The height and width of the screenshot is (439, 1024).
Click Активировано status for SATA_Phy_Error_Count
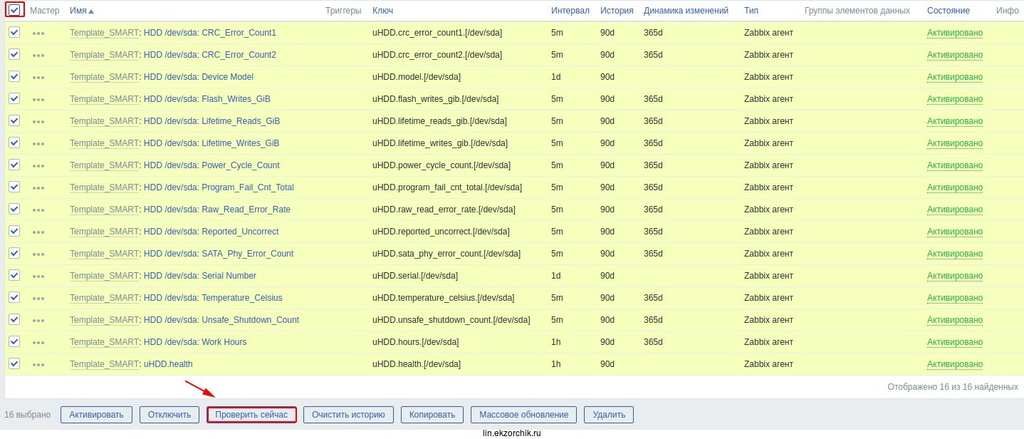[954, 254]
